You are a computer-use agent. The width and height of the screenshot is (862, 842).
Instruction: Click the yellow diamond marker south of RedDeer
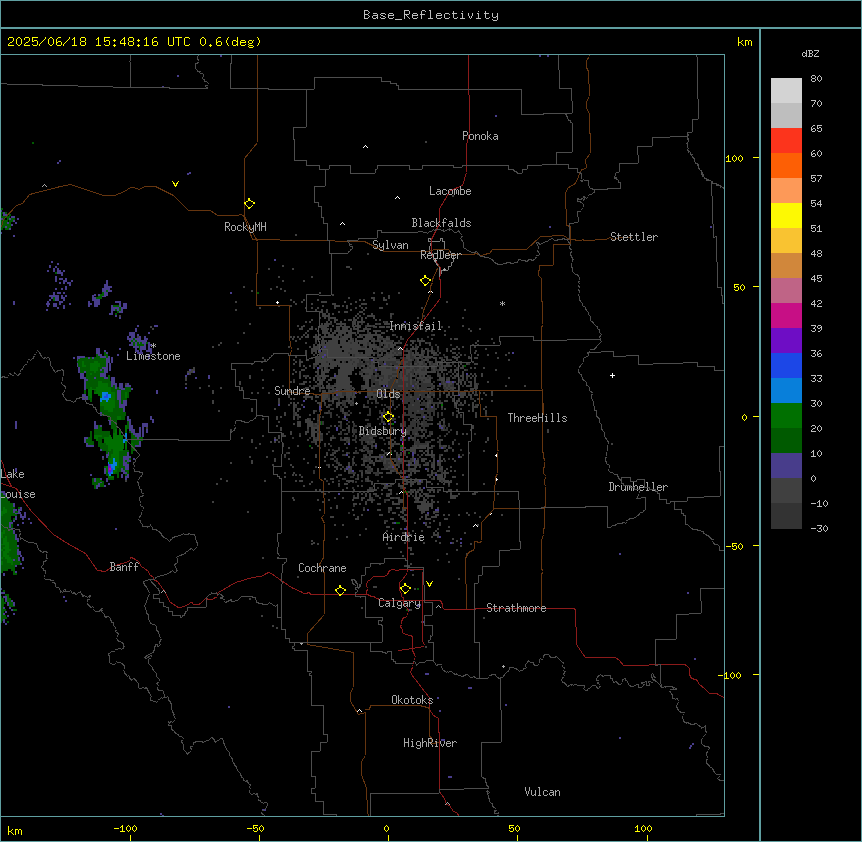click(x=426, y=281)
